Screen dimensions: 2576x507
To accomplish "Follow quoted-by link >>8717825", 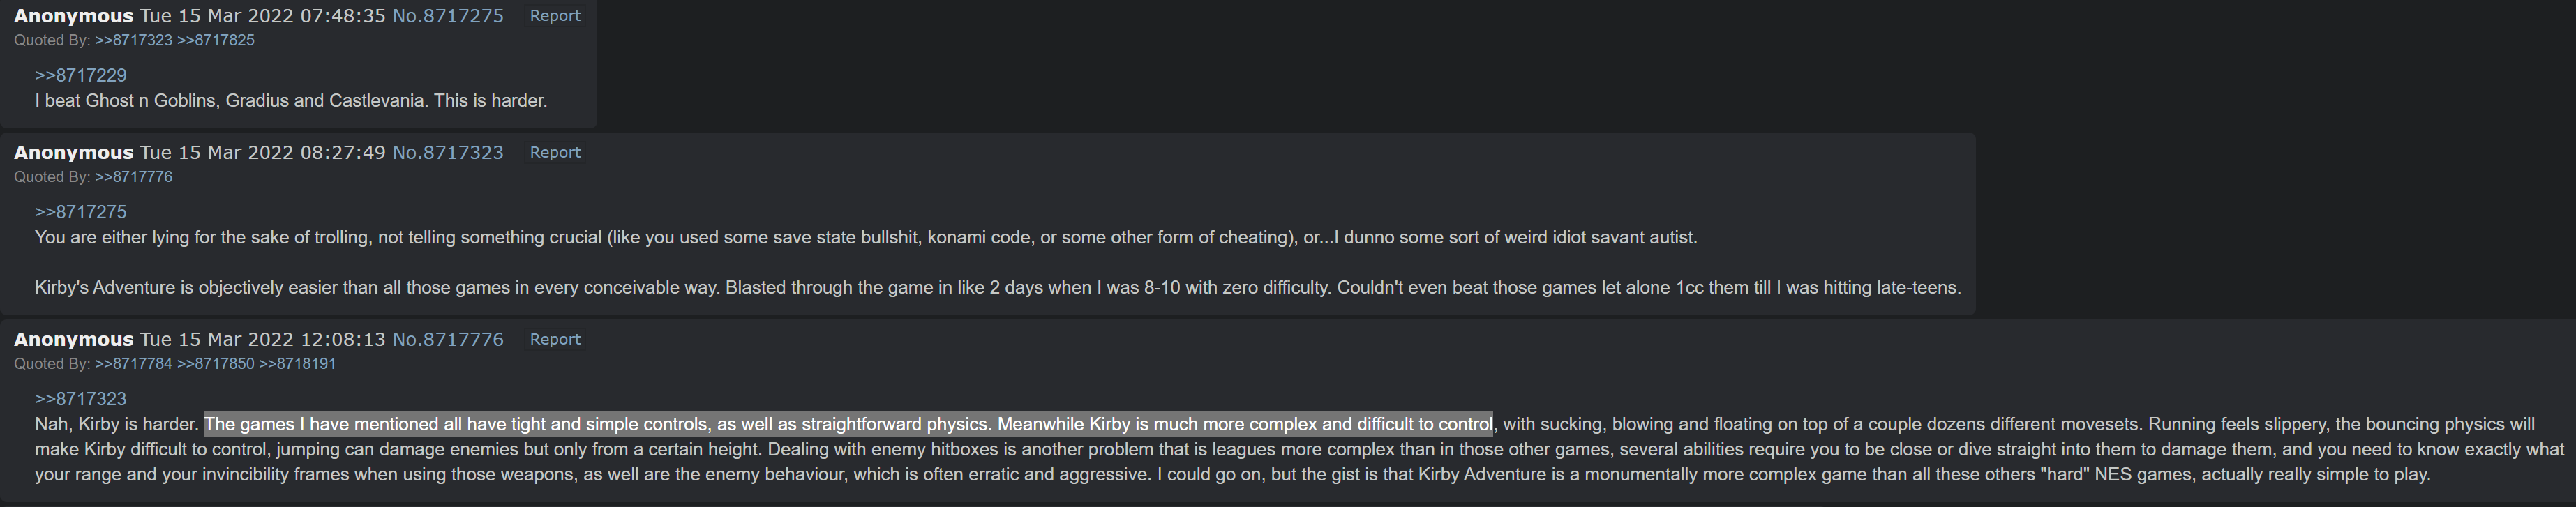I will tap(216, 40).
